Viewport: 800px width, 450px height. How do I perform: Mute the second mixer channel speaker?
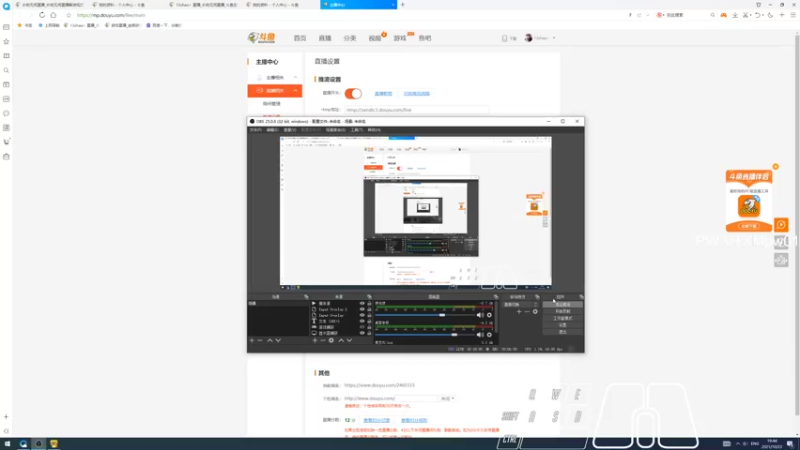tap(480, 335)
